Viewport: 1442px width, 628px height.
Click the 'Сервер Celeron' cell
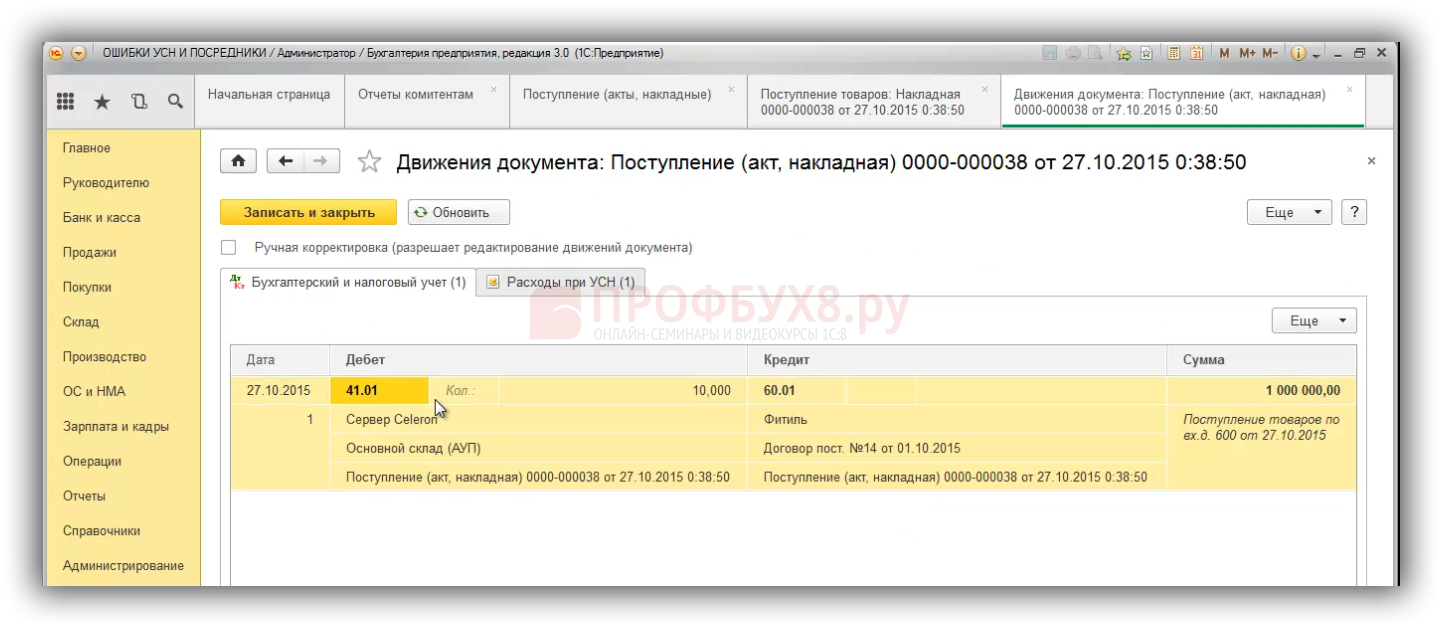[539, 420]
